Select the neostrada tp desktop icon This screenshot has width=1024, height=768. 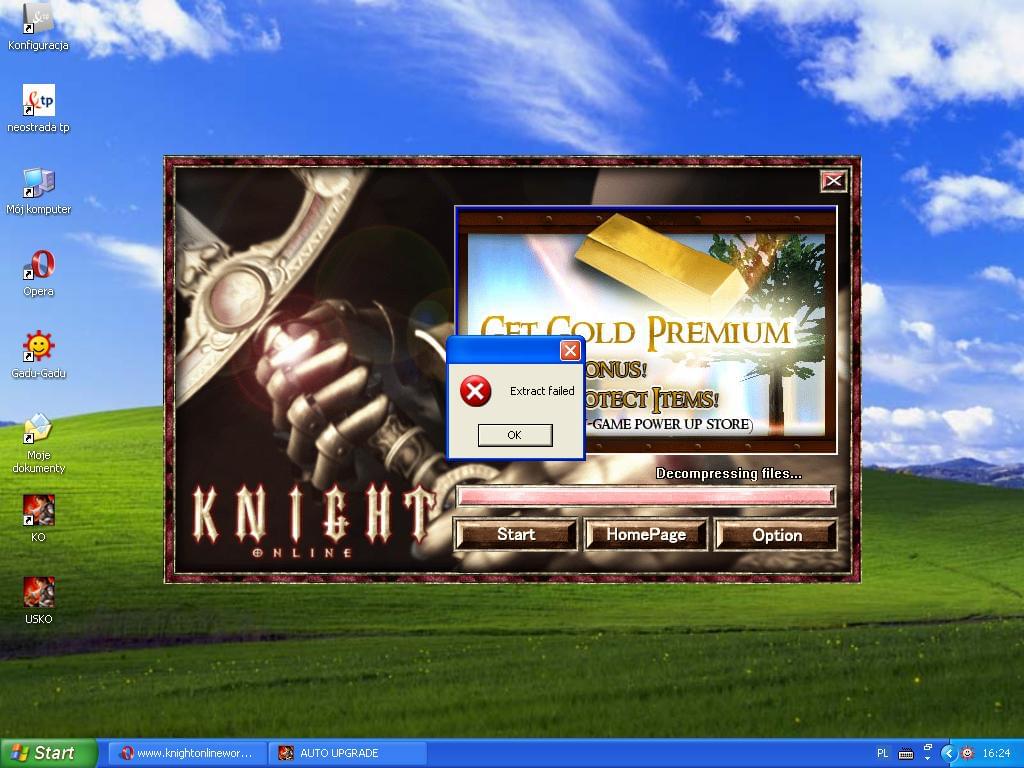click(39, 108)
